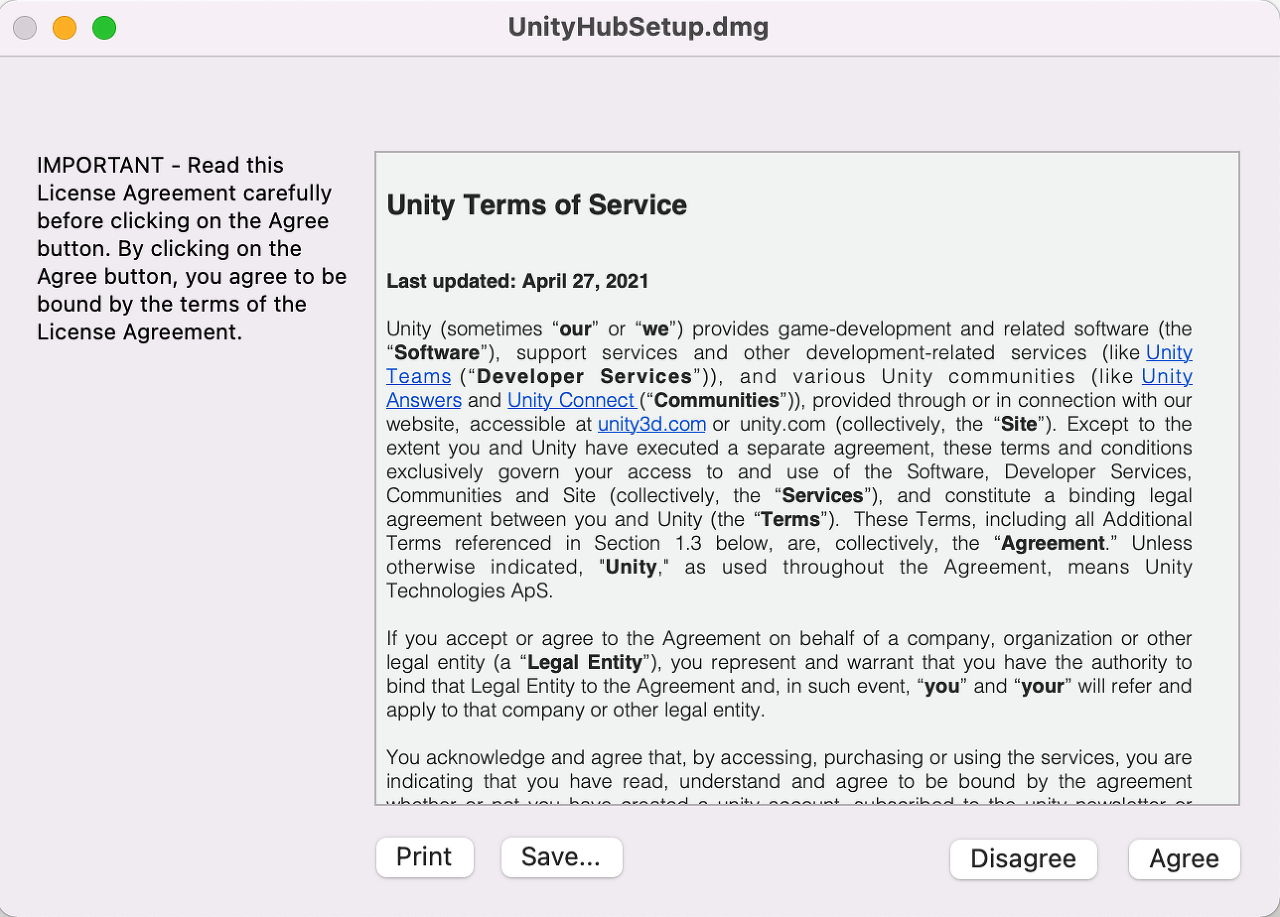Click the 'Technologies ApS.' text
Image resolution: width=1280 pixels, height=917 pixels.
pyautogui.click(x=470, y=591)
